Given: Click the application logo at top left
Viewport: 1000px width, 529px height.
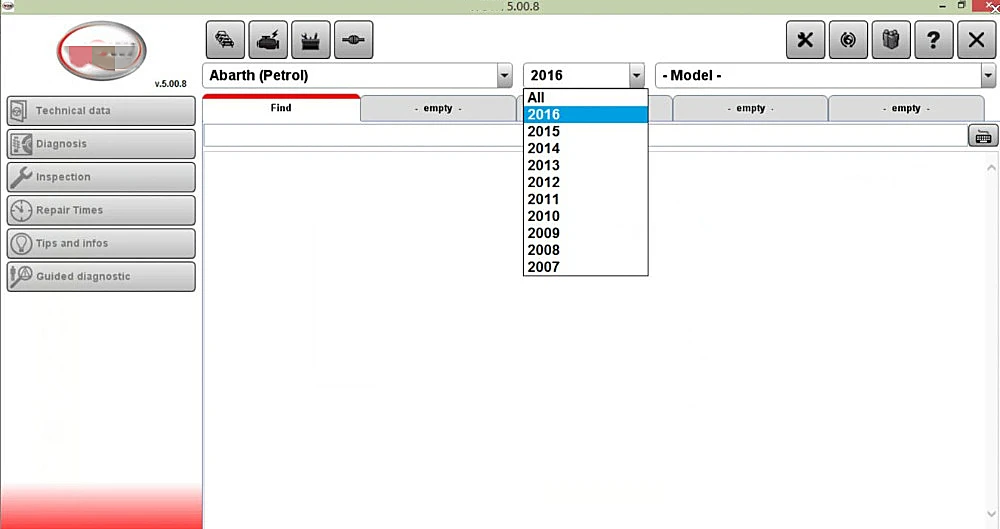Looking at the screenshot, I should [x=102, y=51].
